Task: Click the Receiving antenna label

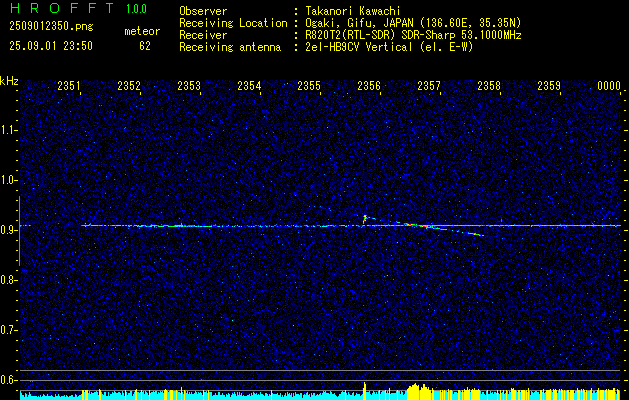Action: pyautogui.click(x=230, y=47)
